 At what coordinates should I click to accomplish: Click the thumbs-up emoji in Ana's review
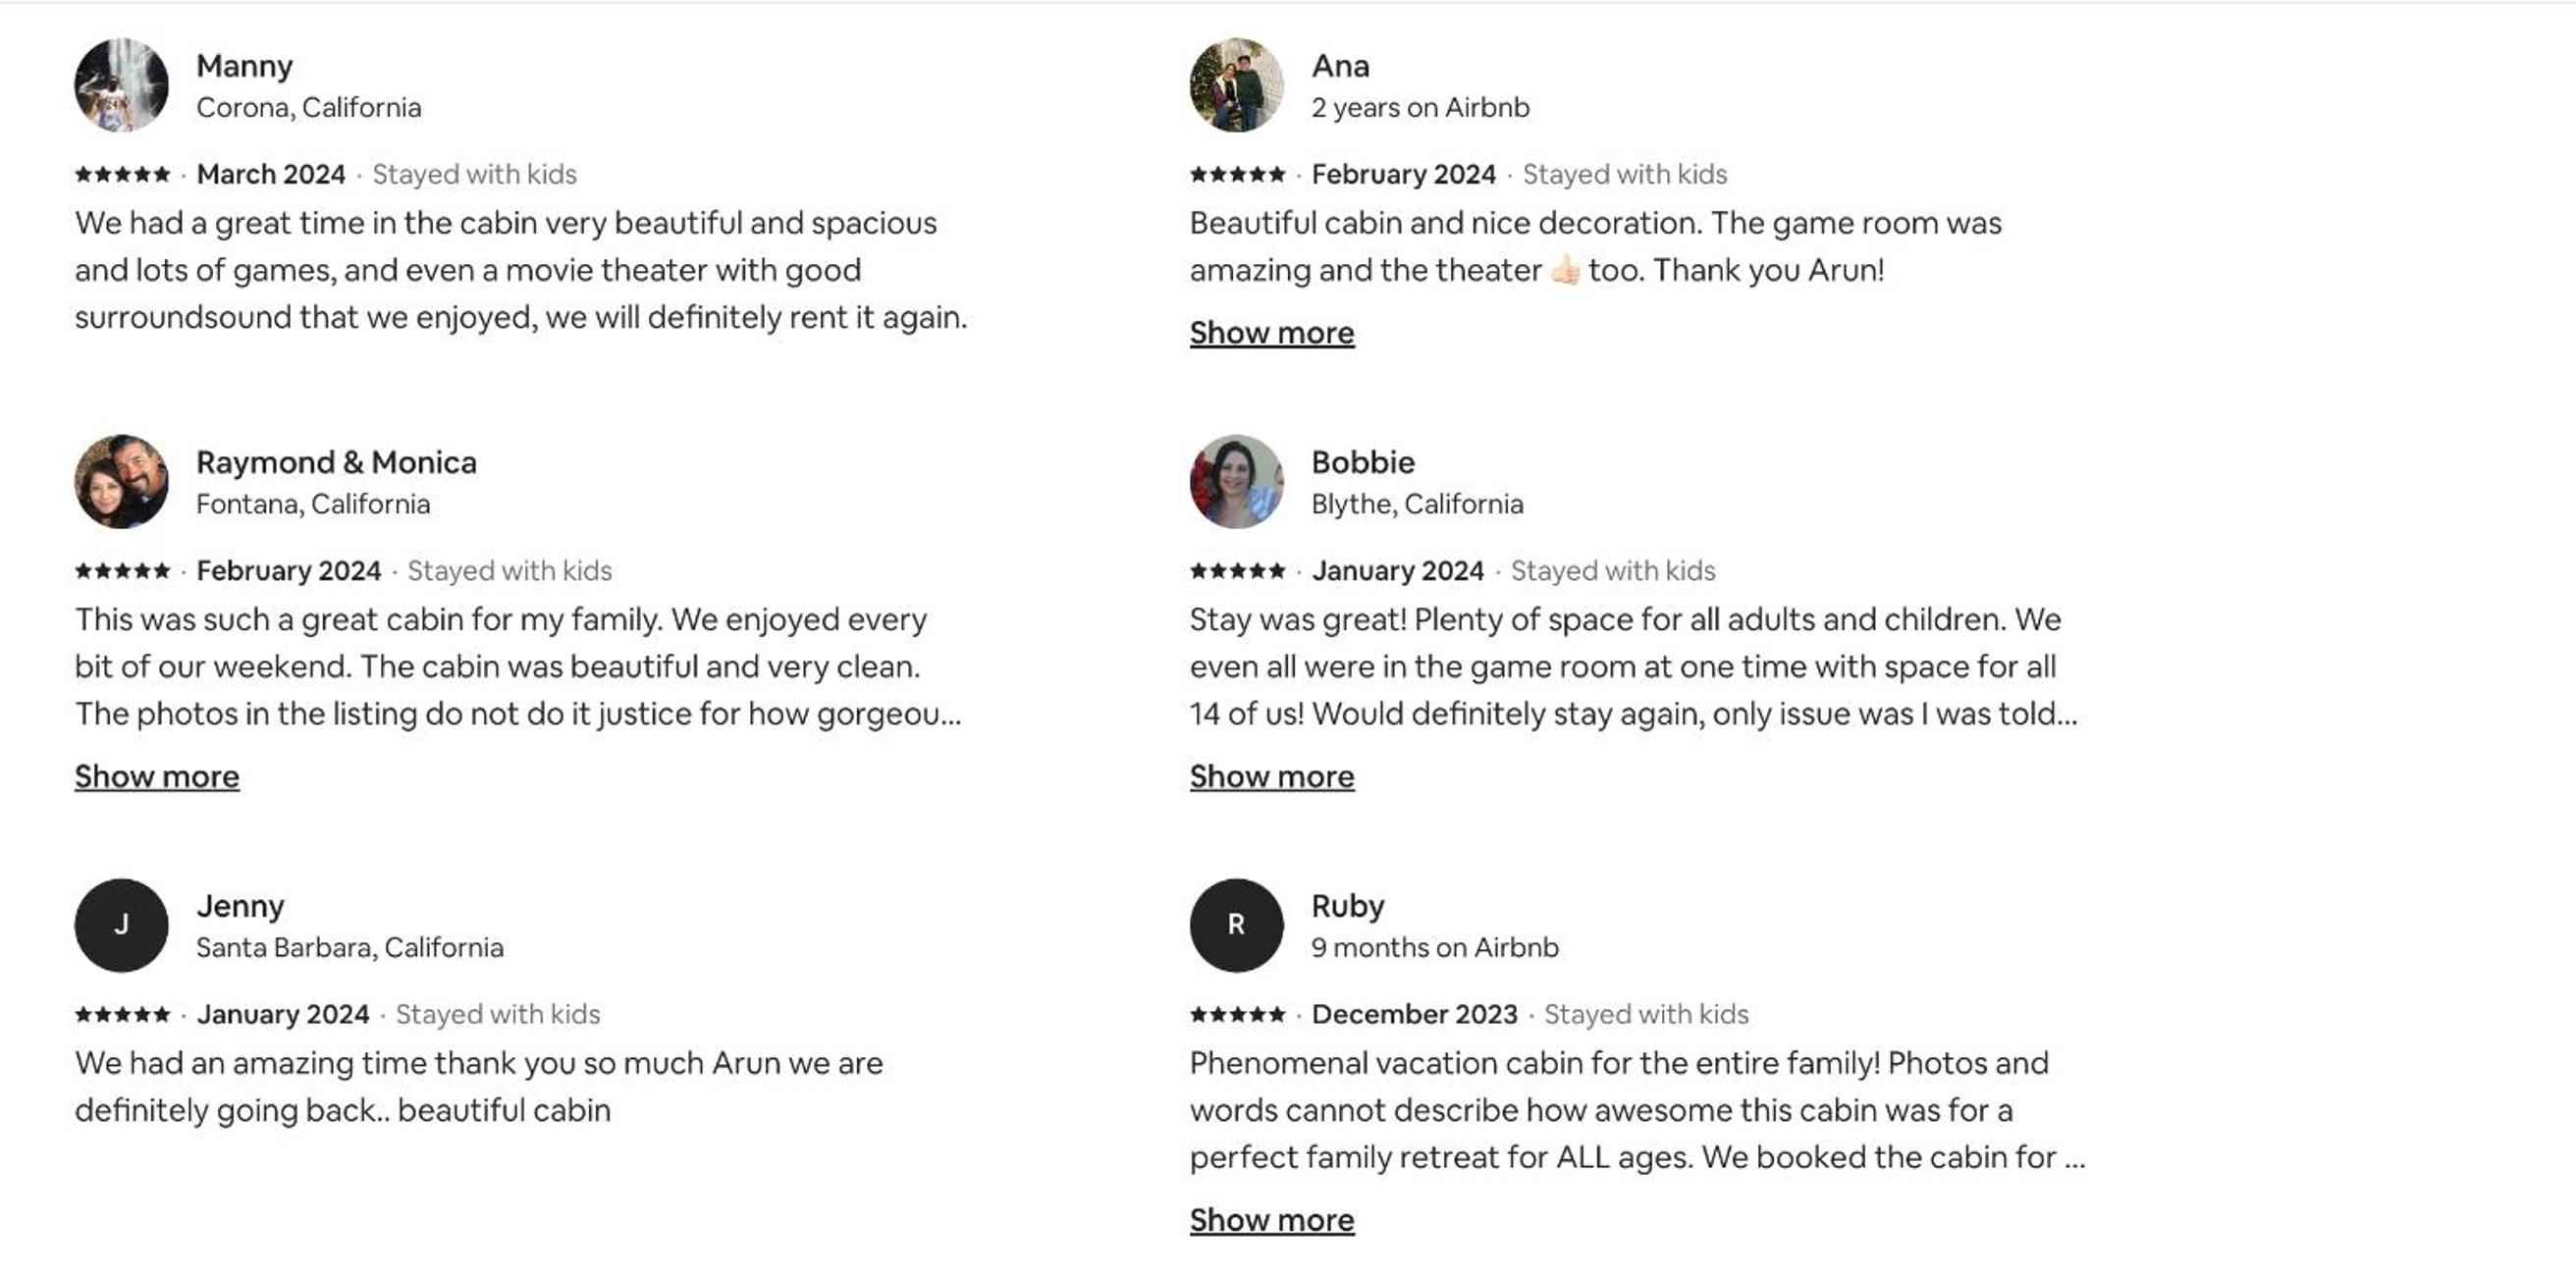1565,270
